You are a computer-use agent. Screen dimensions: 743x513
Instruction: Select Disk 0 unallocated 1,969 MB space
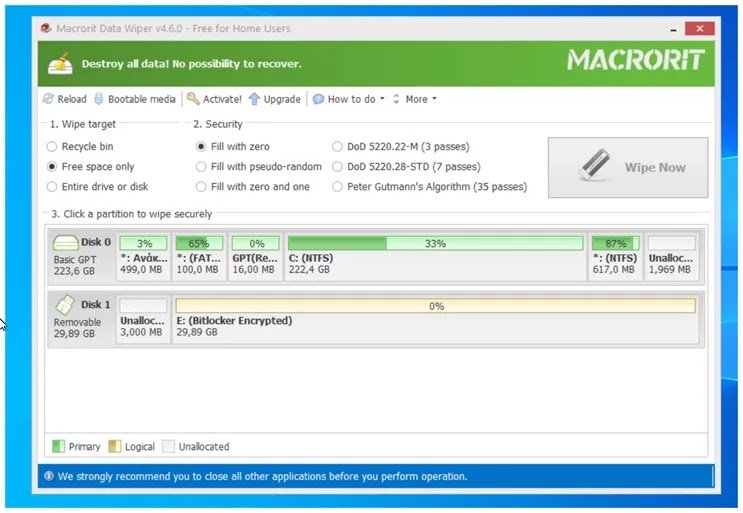click(671, 257)
